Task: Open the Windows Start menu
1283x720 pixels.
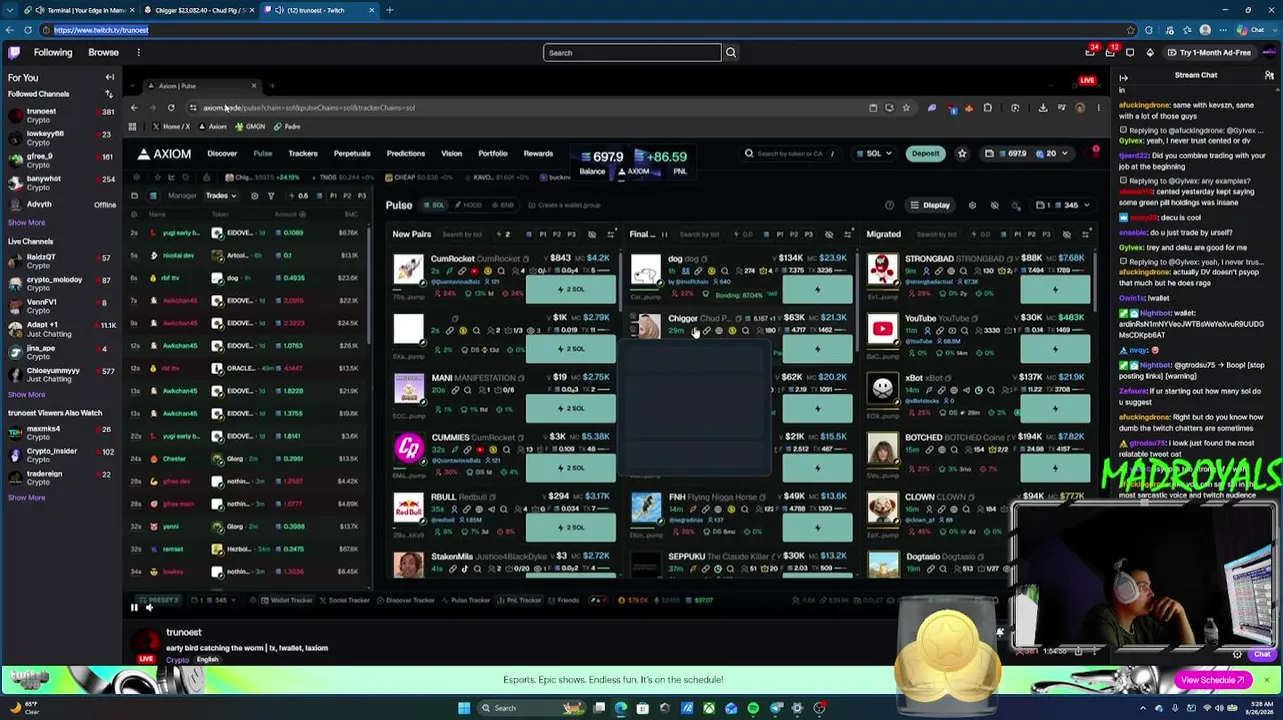Action: coord(464,708)
